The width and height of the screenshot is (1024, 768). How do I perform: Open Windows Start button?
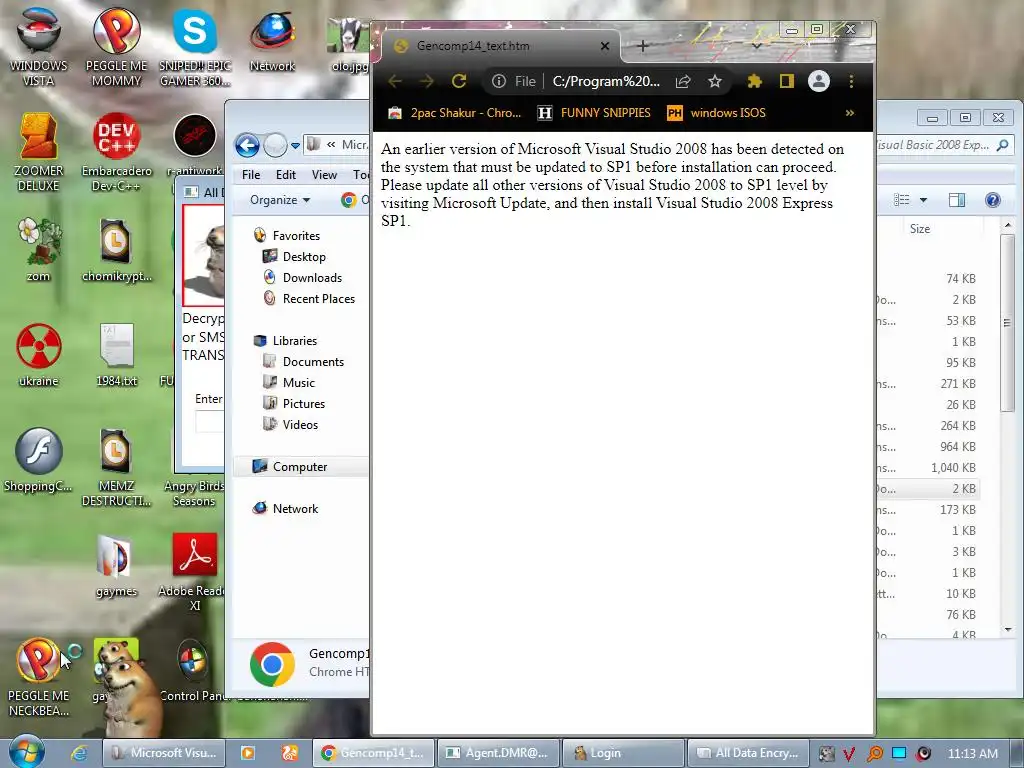click(27, 752)
